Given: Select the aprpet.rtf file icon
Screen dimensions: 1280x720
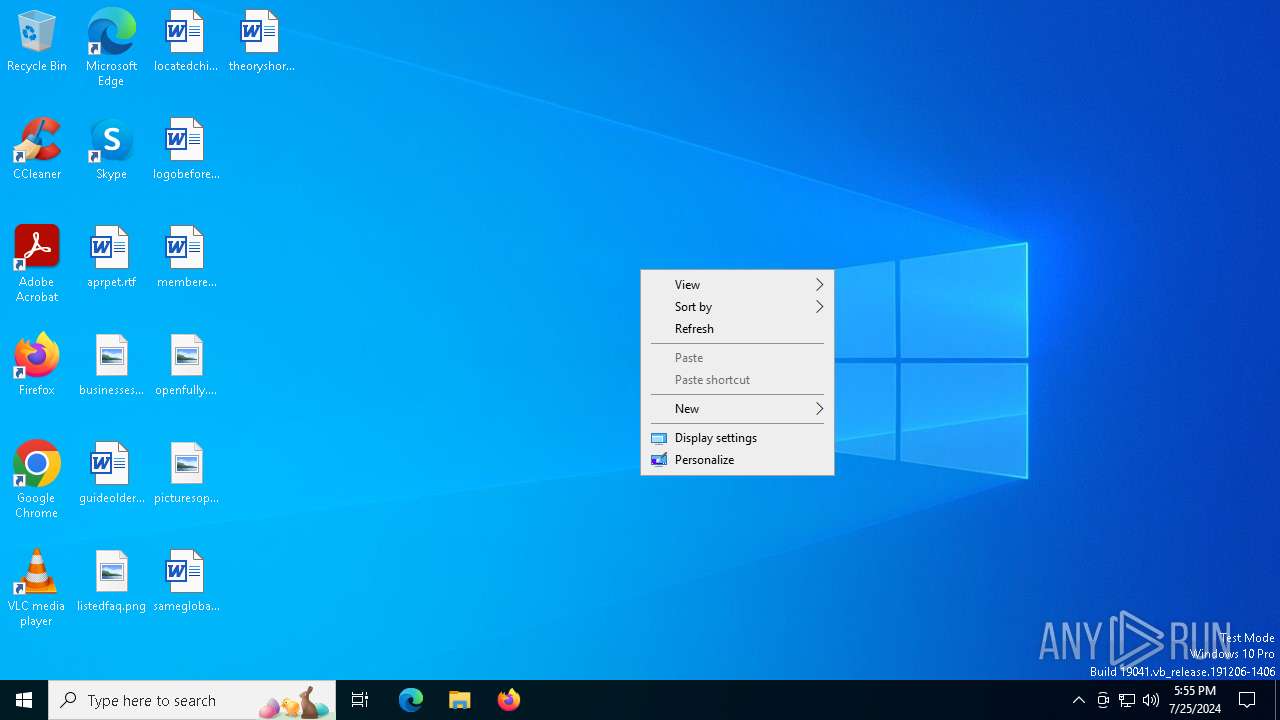Looking at the screenshot, I should tap(111, 258).
